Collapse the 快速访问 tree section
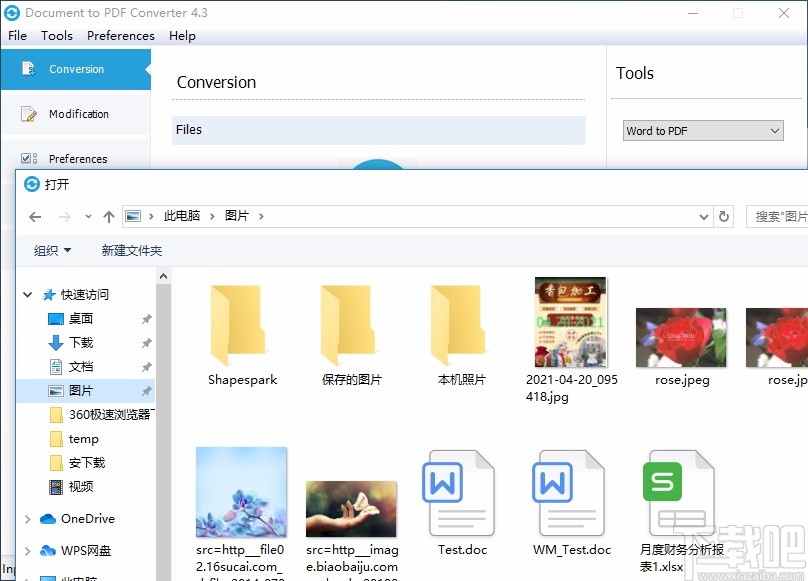This screenshot has width=808, height=581. point(27,294)
